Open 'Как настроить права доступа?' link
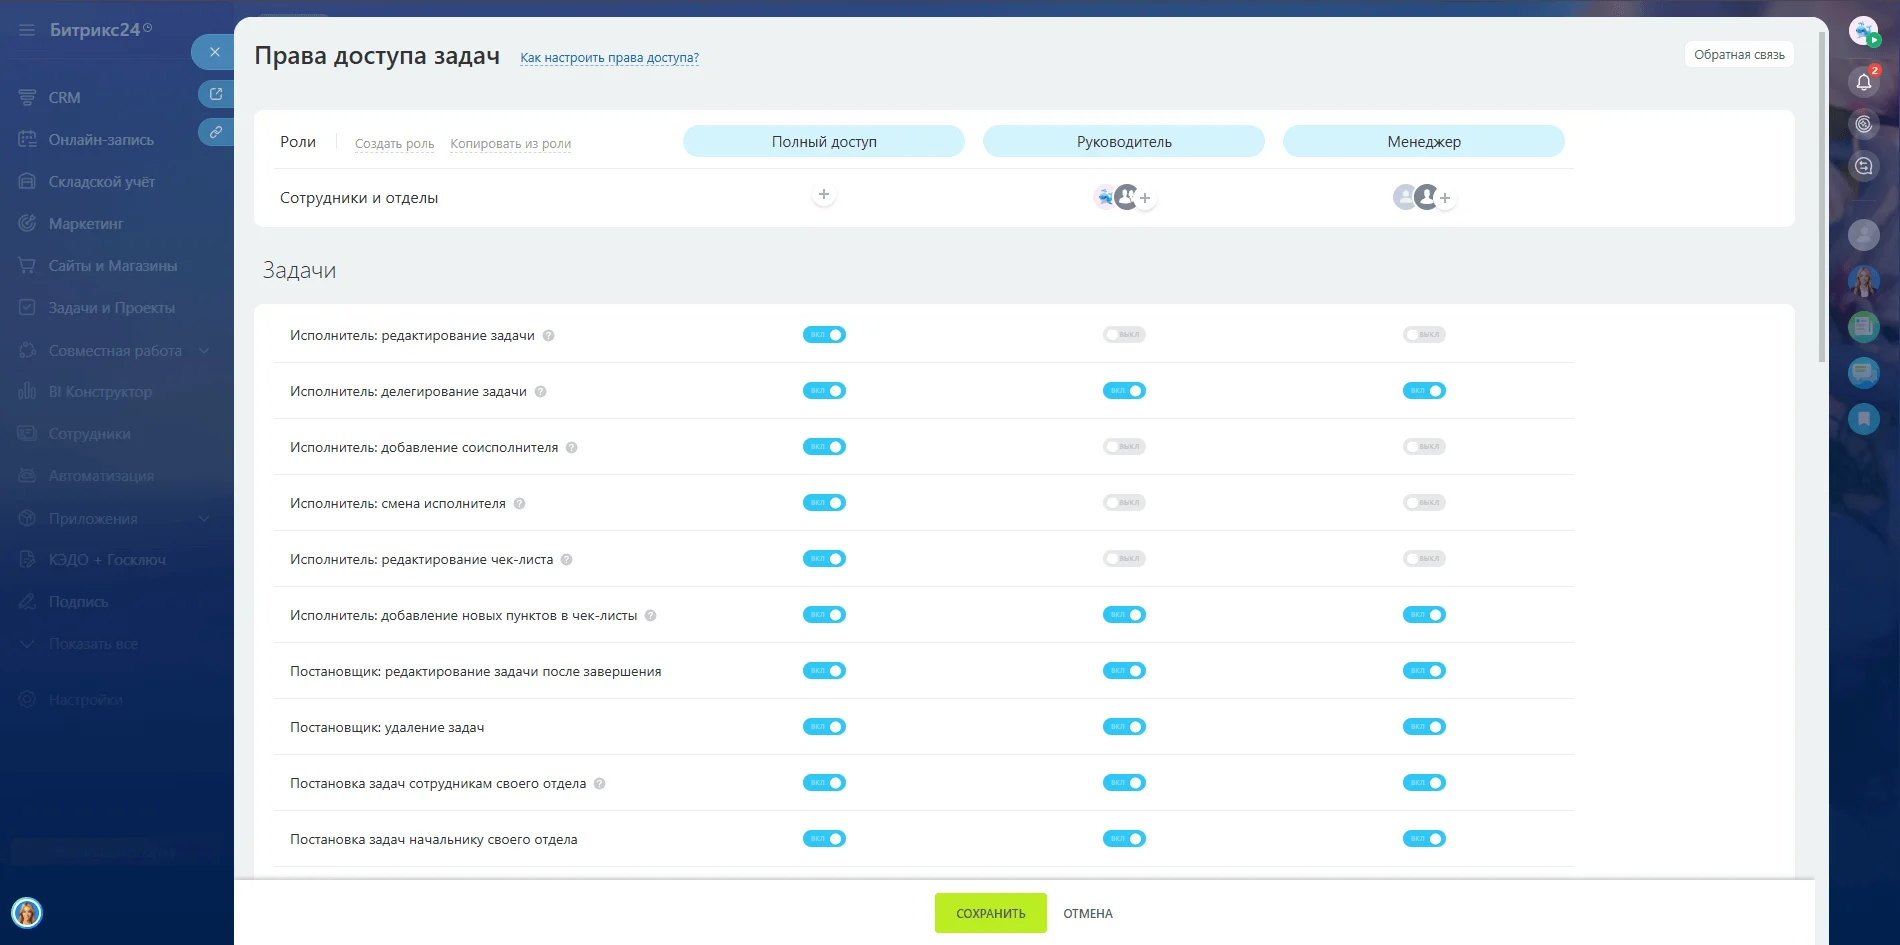This screenshot has width=1900, height=945. click(x=609, y=58)
